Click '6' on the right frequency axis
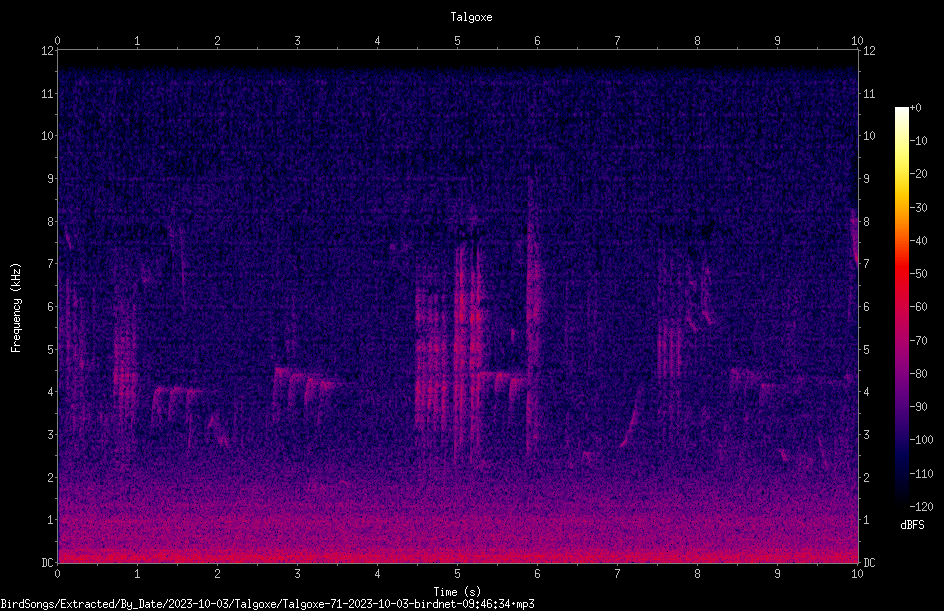This screenshot has width=944, height=611. 866,306
